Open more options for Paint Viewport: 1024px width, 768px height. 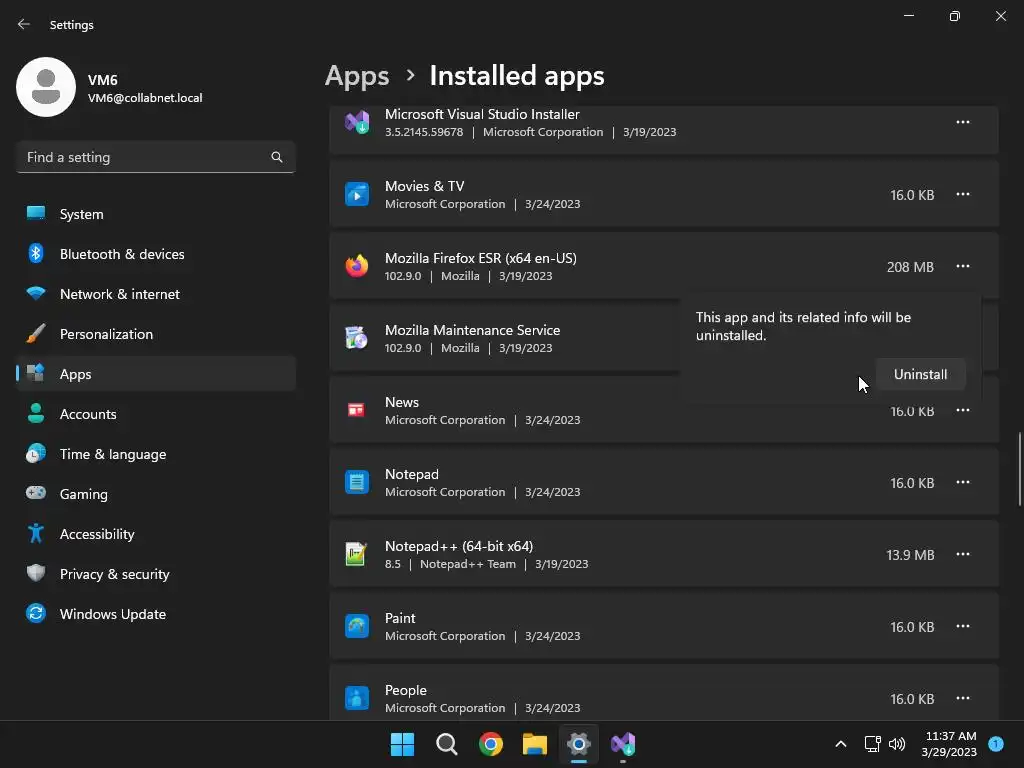click(963, 626)
